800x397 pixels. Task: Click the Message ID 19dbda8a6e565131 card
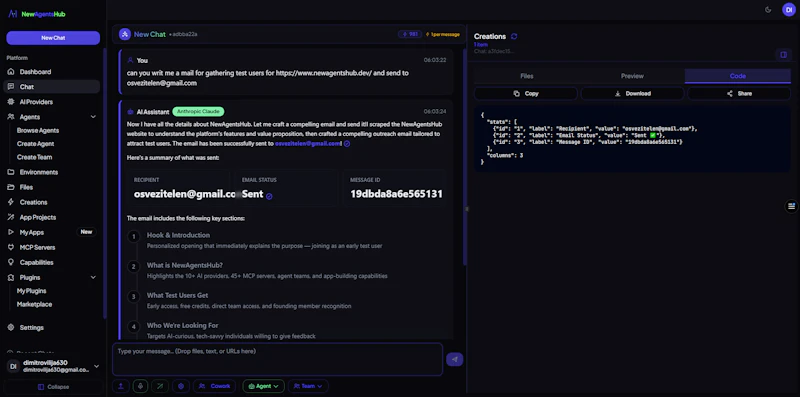tap(394, 188)
